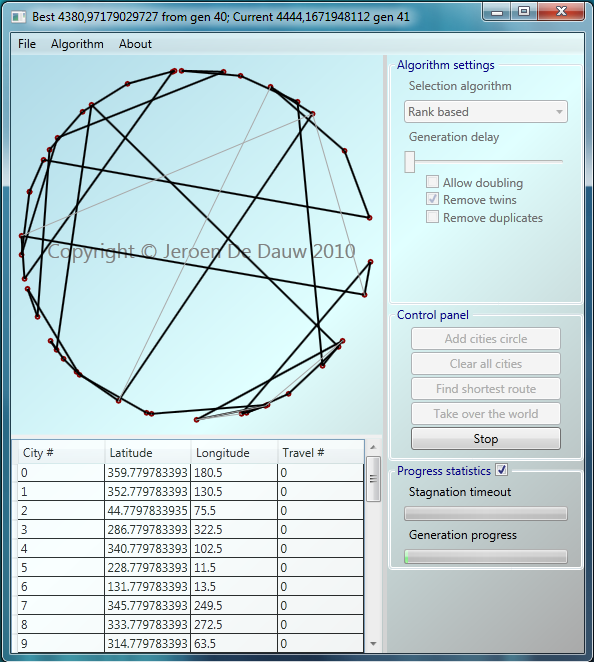Viewport: 594px width, 662px height.
Task: Click the window maximize icon
Action: pos(524,11)
